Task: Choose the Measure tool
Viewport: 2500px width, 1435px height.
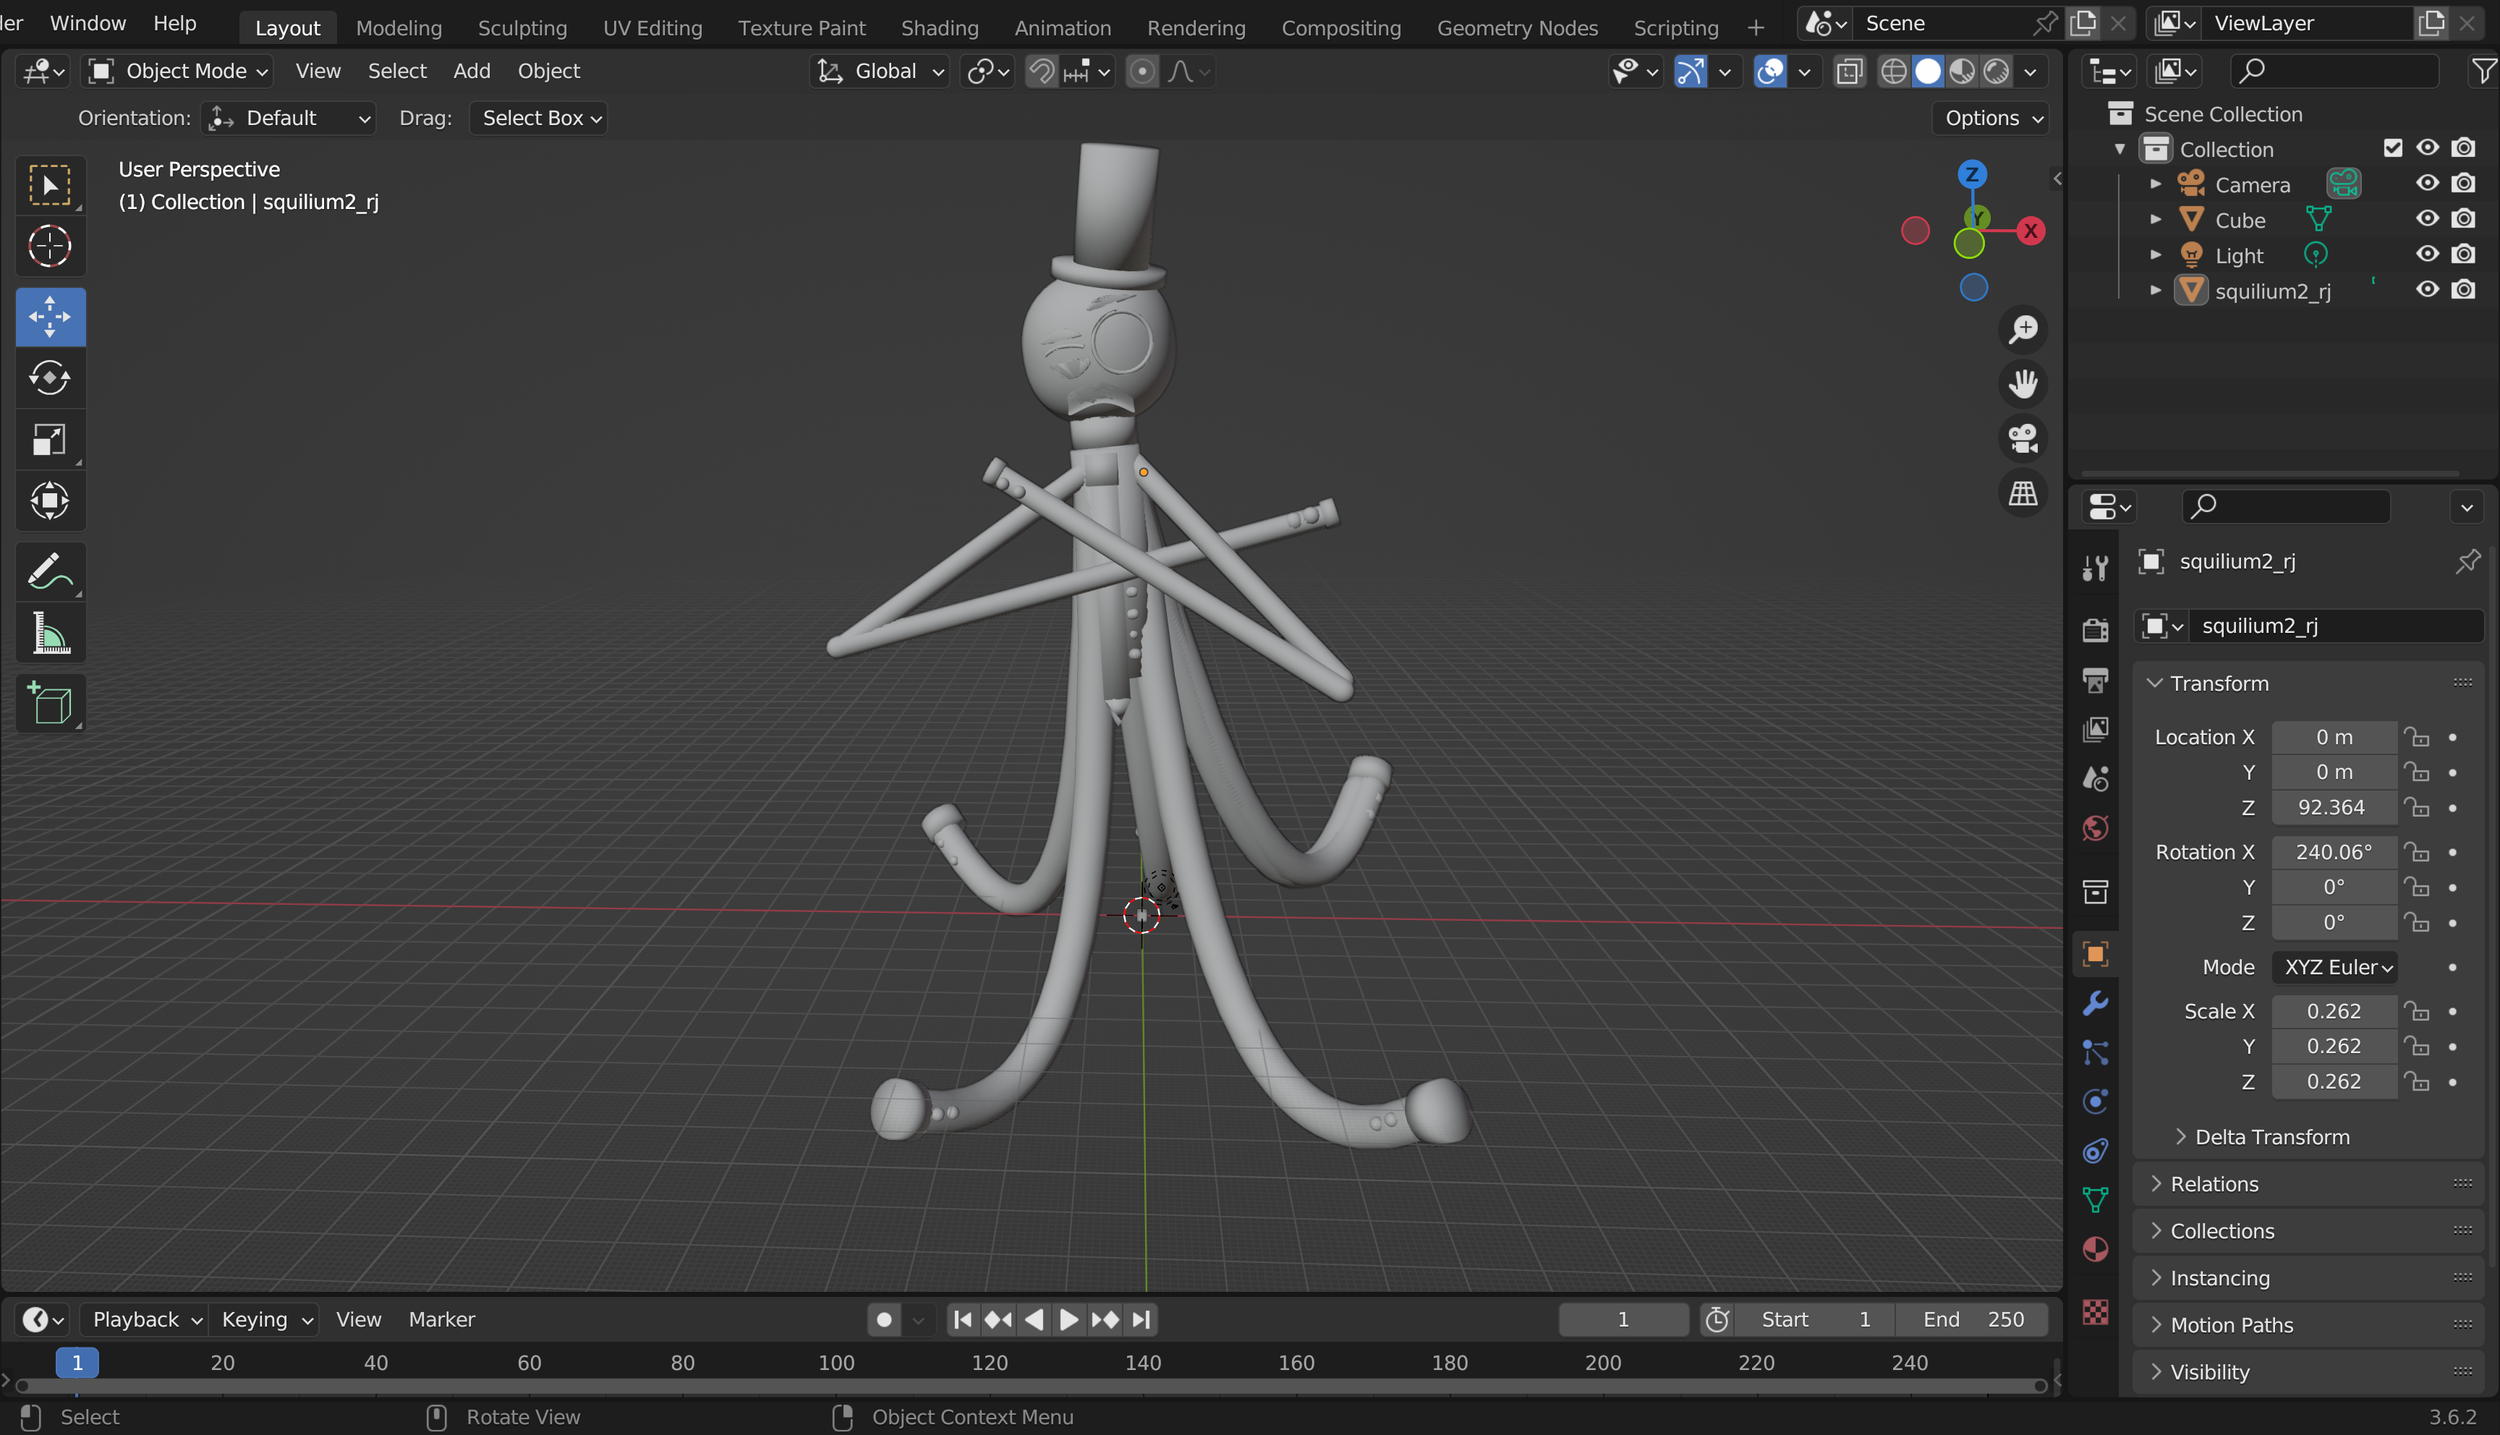Action: pyautogui.click(x=50, y=634)
